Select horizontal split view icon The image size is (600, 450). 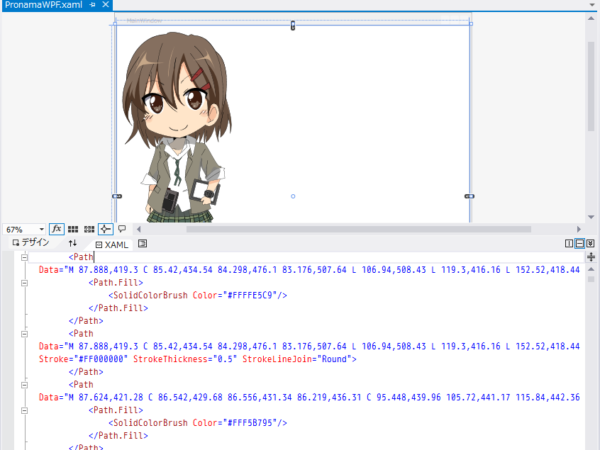[580, 243]
